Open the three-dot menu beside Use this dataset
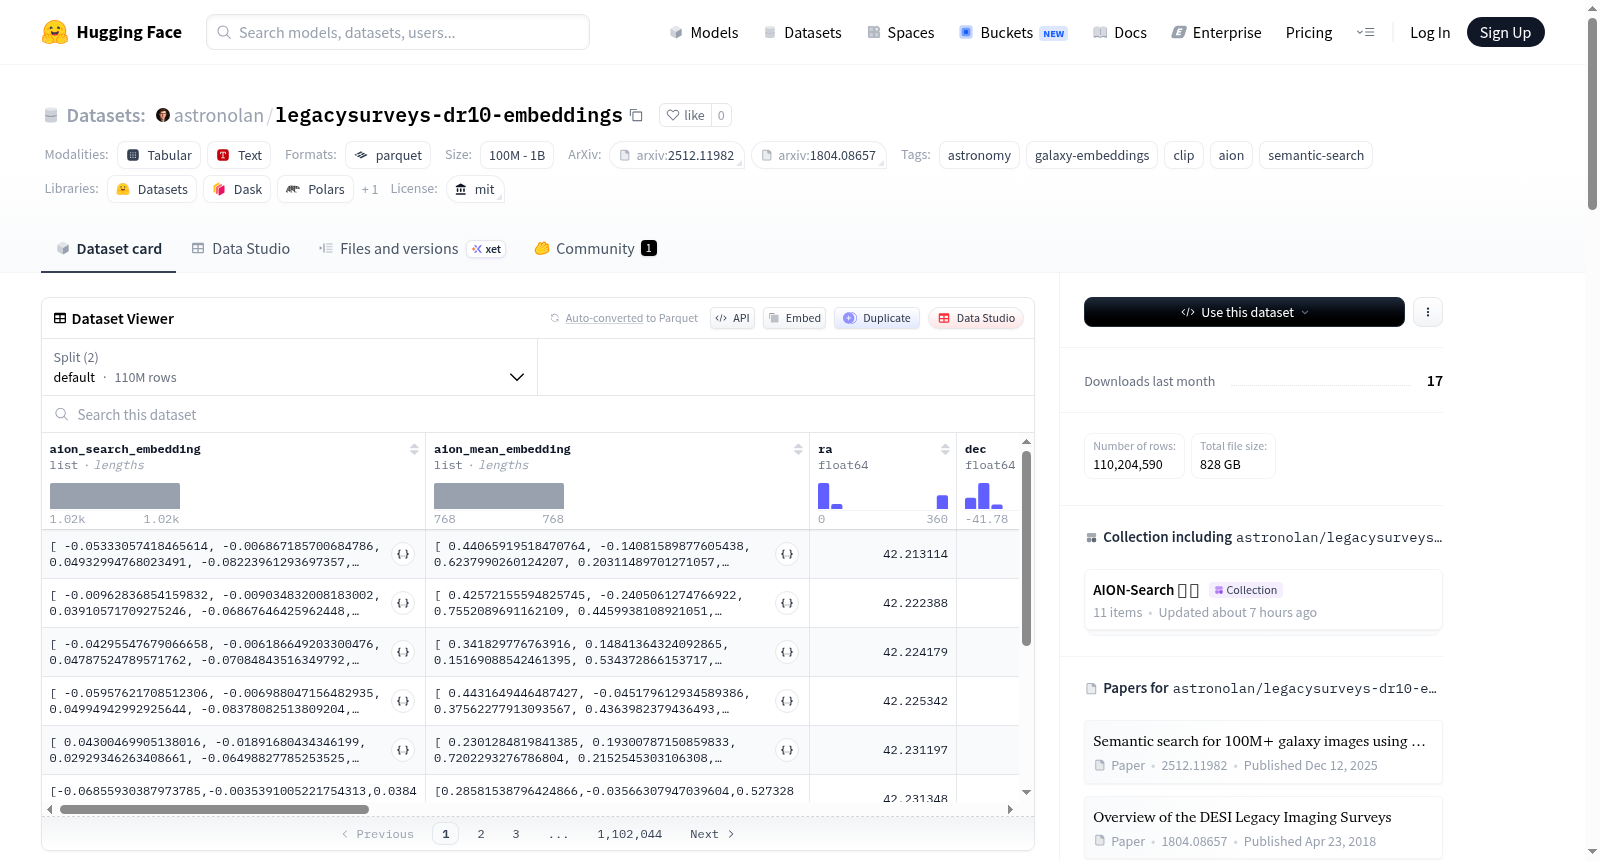The height and width of the screenshot is (861, 1600). (1428, 312)
